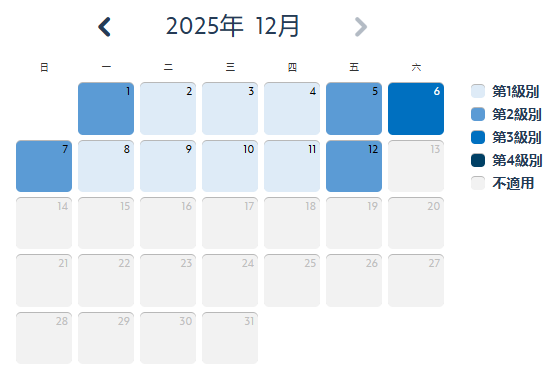560x372 pixels.
Task: Click December 12 date cell
Action: [354, 166]
